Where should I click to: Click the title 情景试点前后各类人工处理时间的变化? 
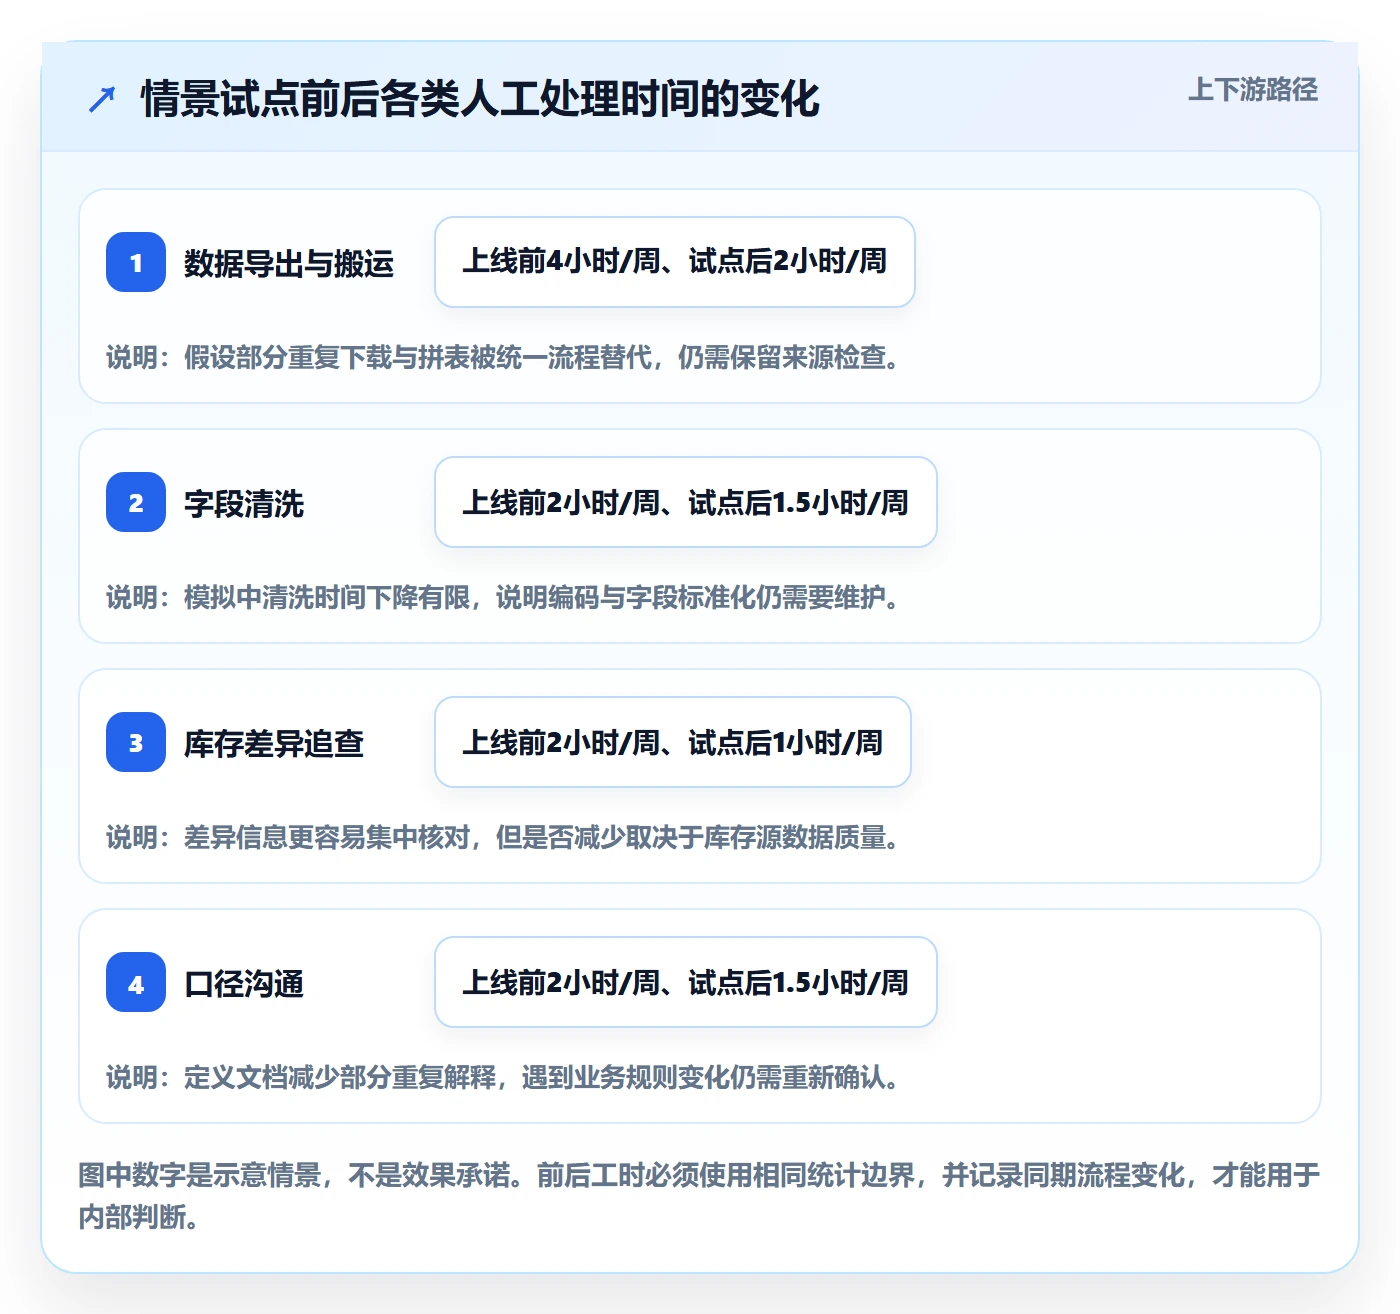tap(480, 99)
